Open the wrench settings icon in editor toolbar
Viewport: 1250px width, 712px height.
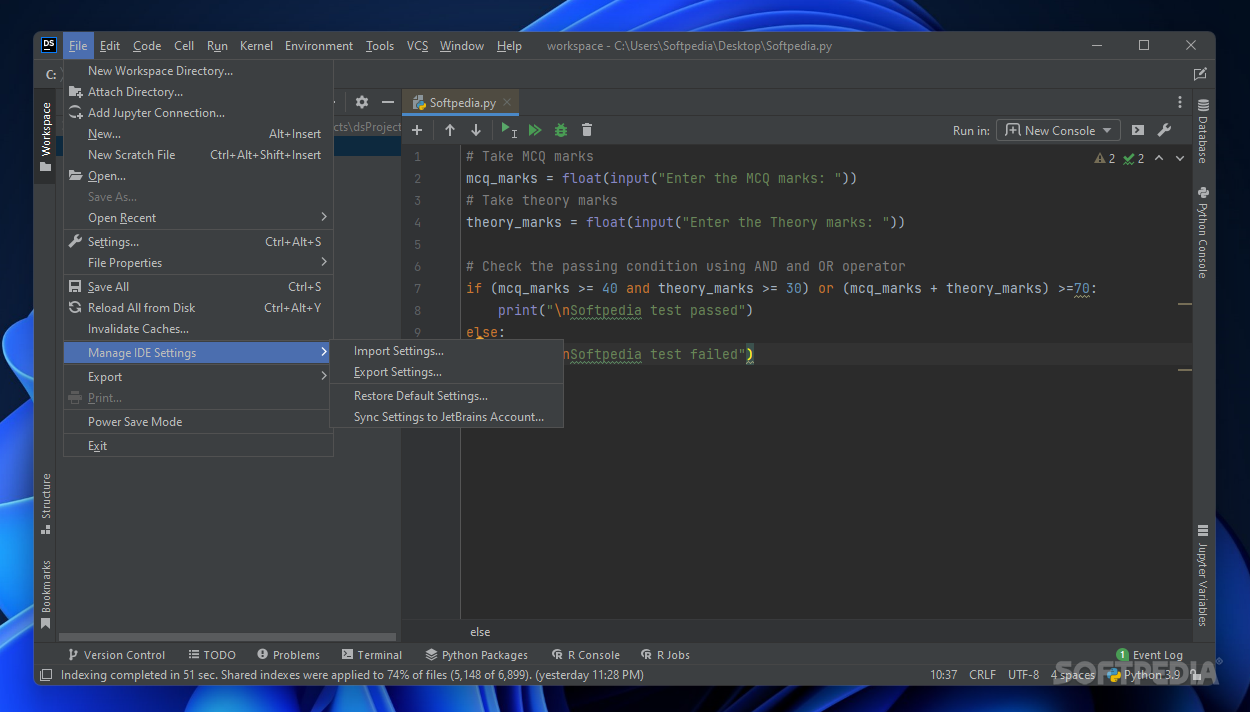(1164, 130)
